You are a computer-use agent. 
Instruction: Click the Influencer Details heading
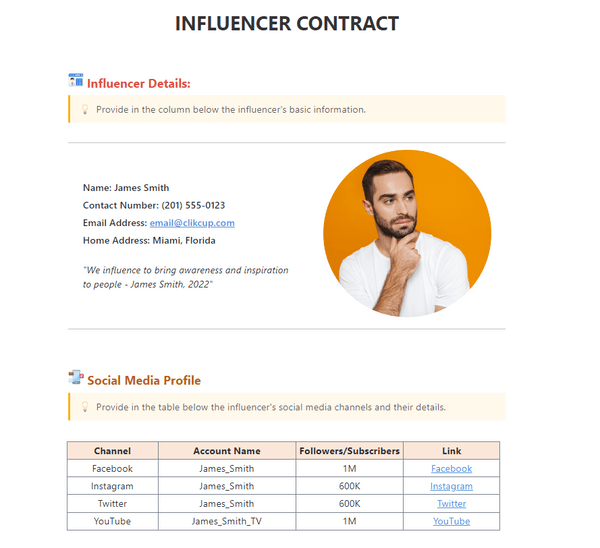[x=139, y=83]
